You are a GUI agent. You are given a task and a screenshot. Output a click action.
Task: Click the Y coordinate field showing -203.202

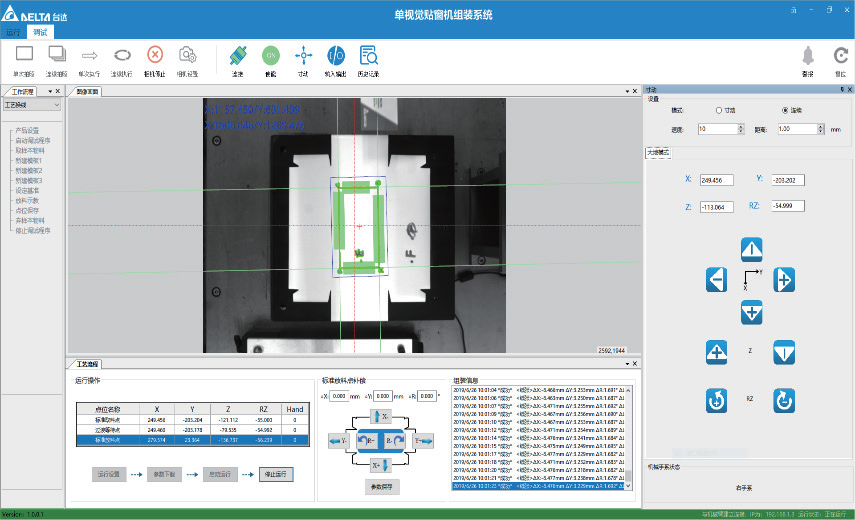pos(788,180)
